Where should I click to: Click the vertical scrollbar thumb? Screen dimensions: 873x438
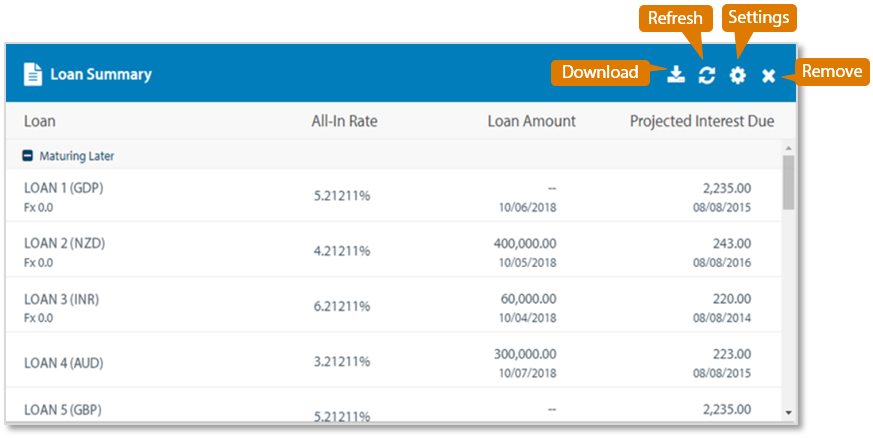(789, 182)
